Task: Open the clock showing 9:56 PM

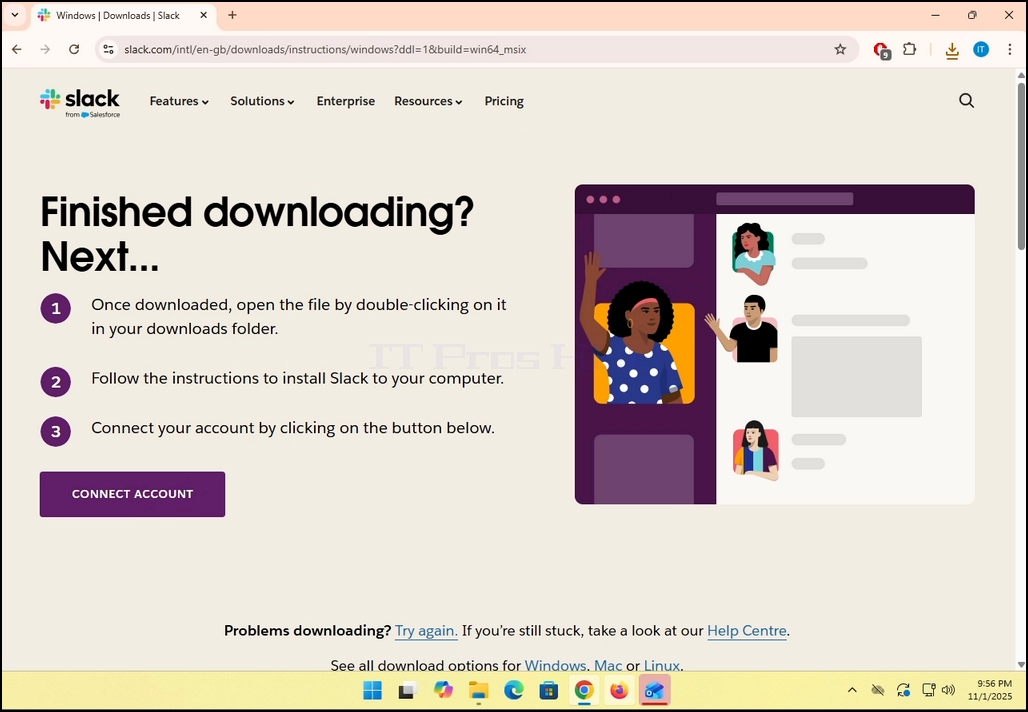Action: [x=990, y=690]
